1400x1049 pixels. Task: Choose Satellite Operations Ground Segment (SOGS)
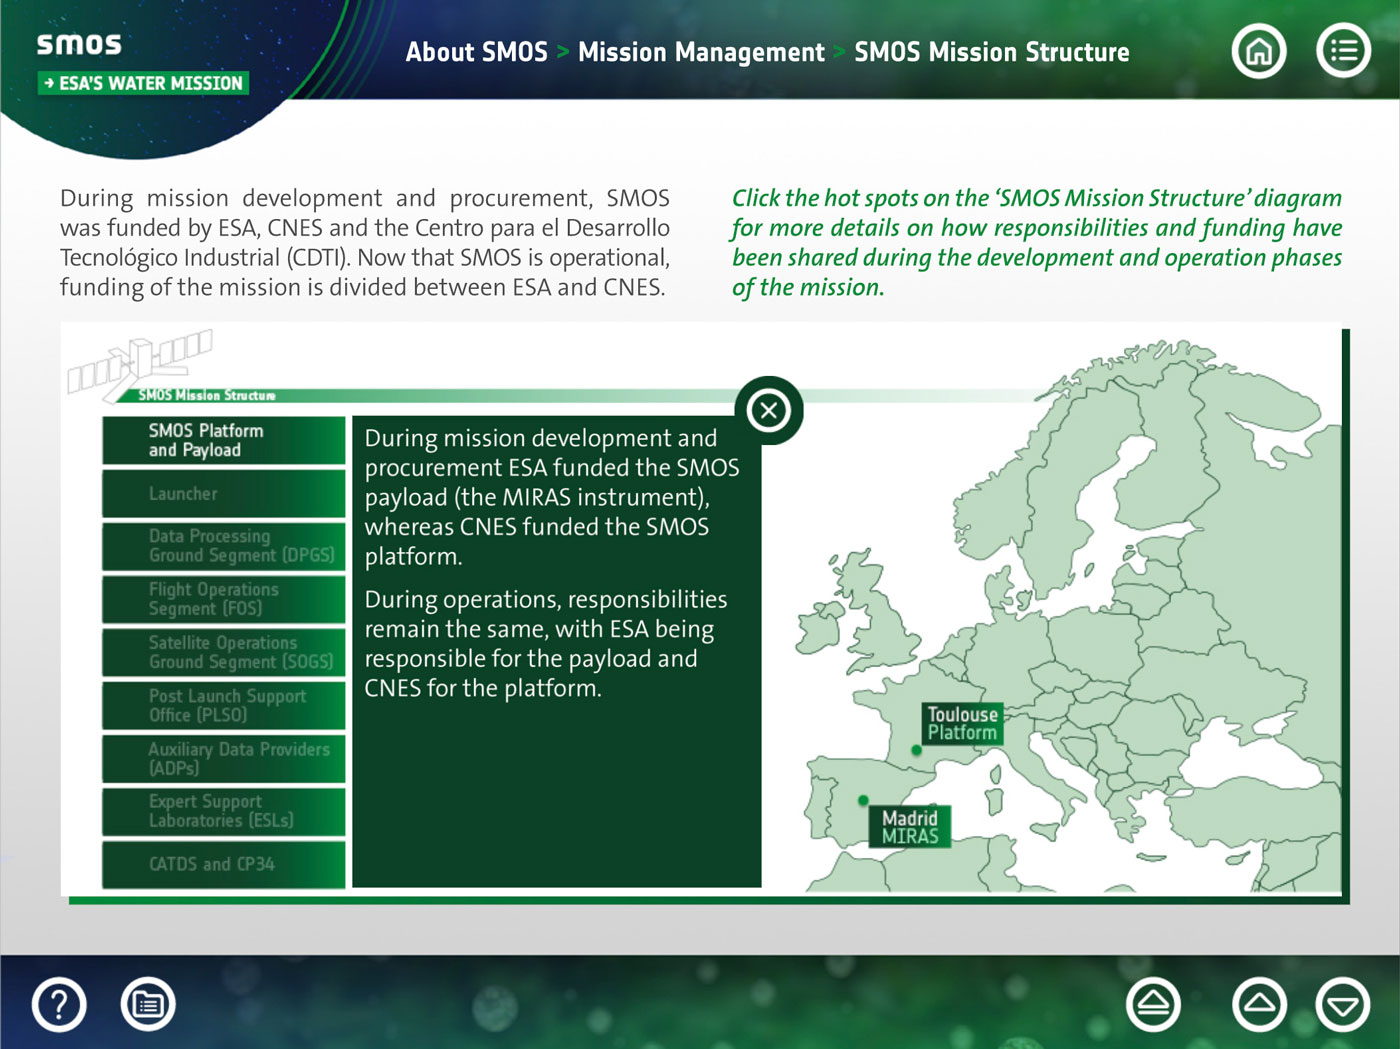[223, 652]
